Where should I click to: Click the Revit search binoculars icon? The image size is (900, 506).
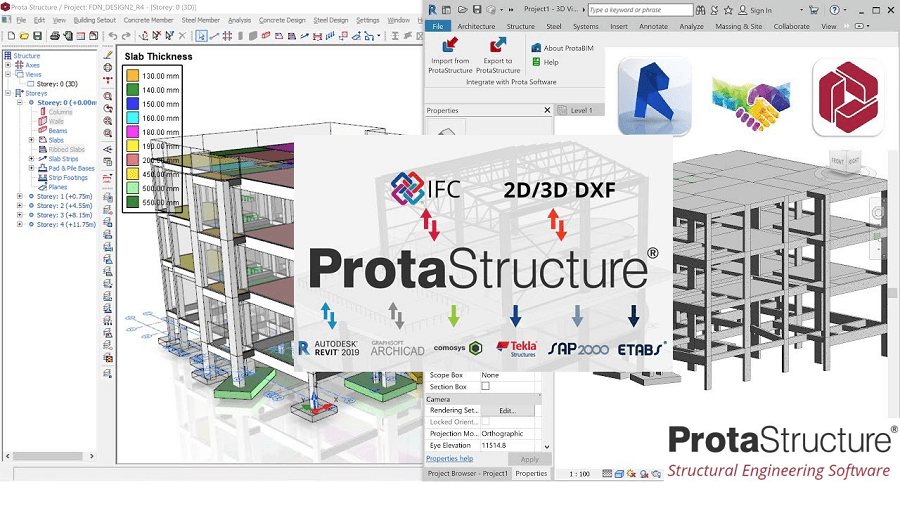(x=700, y=10)
